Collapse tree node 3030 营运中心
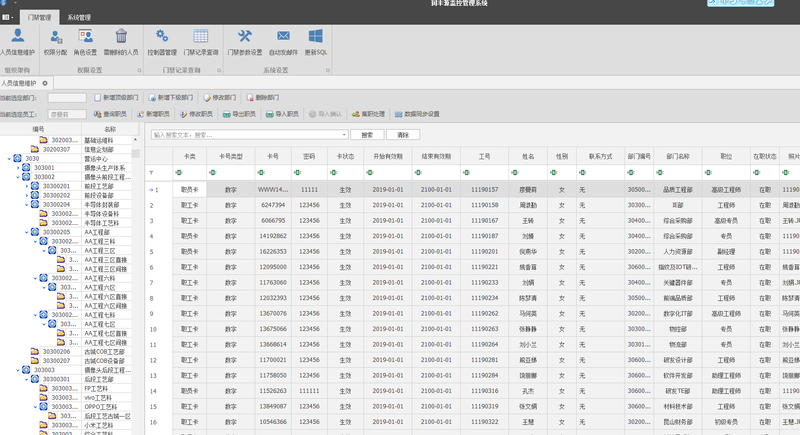This screenshot has height=435, width=800. [x=9, y=159]
